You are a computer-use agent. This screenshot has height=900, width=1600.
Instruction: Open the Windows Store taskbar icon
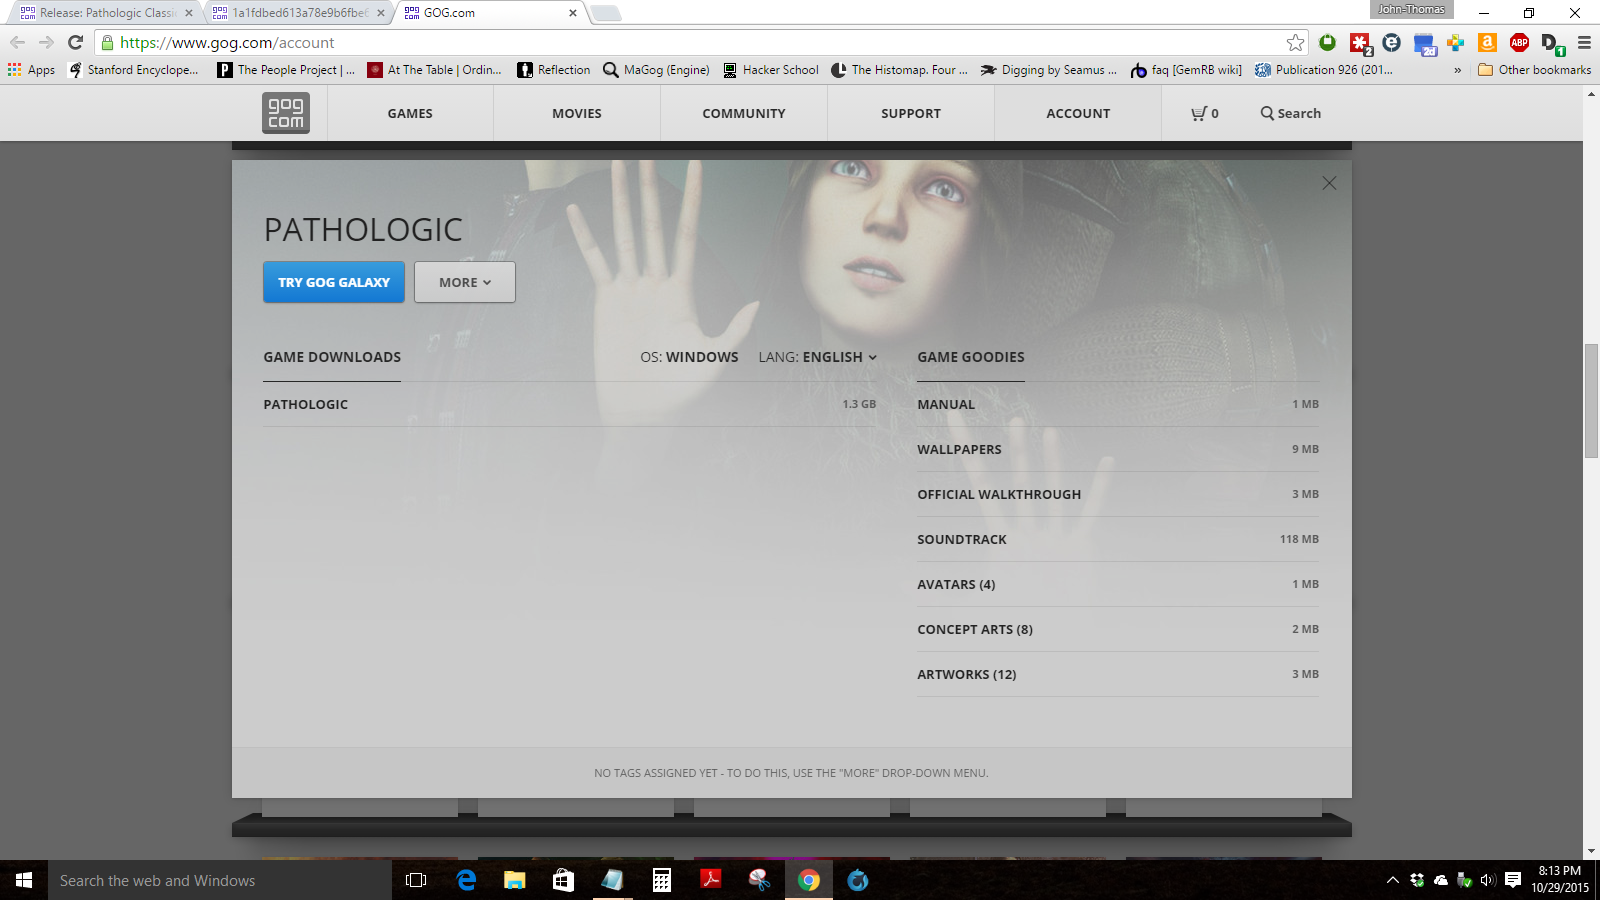tap(563, 880)
